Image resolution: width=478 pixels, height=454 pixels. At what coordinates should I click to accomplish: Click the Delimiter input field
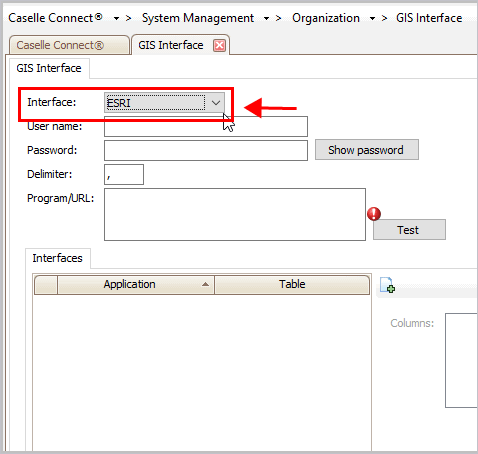[x=124, y=174]
